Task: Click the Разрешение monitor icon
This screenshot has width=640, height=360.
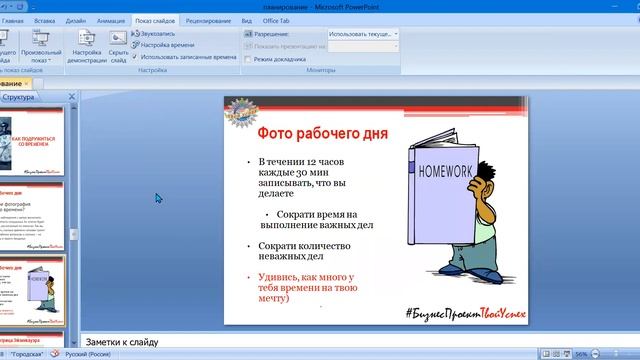Action: click(248, 34)
